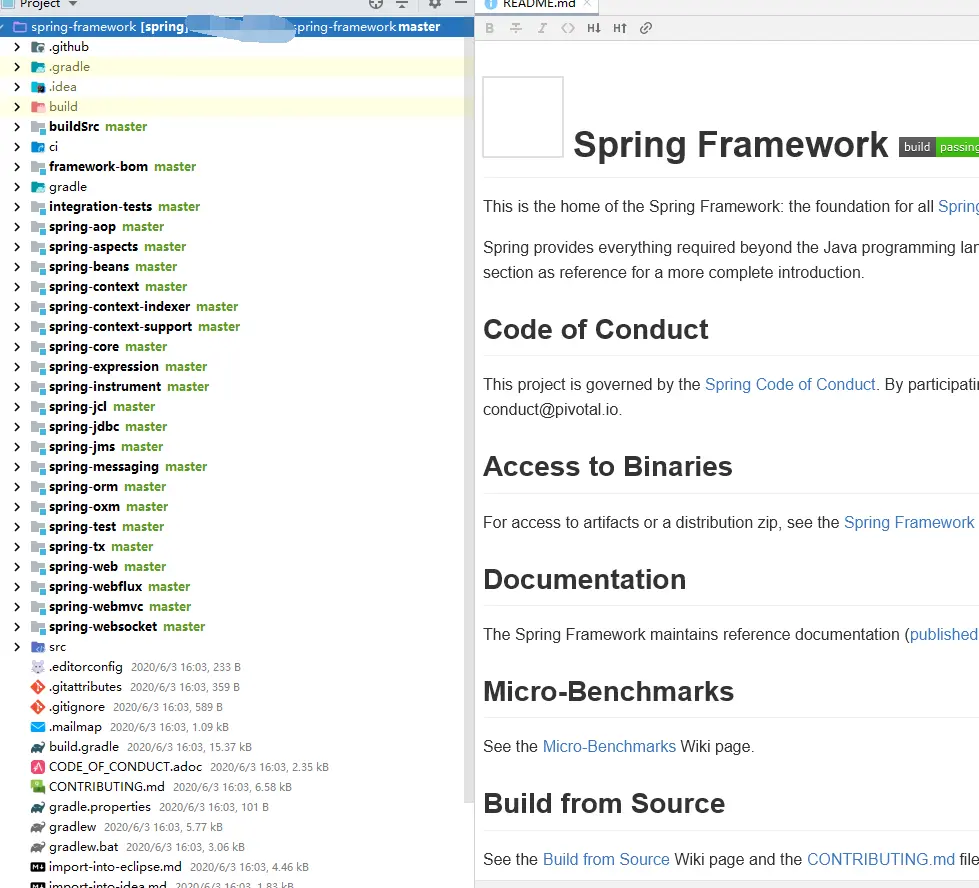Viewport: 979px width, 888px height.
Task: Click the locate/select opened file icon
Action: click(376, 4)
